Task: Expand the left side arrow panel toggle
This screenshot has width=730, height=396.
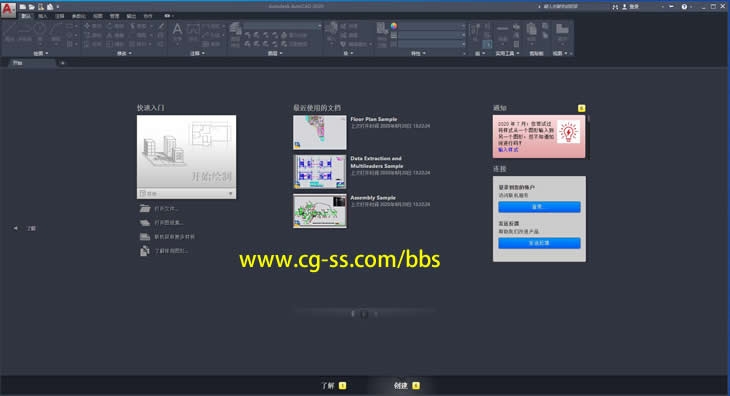Action: tap(16, 228)
